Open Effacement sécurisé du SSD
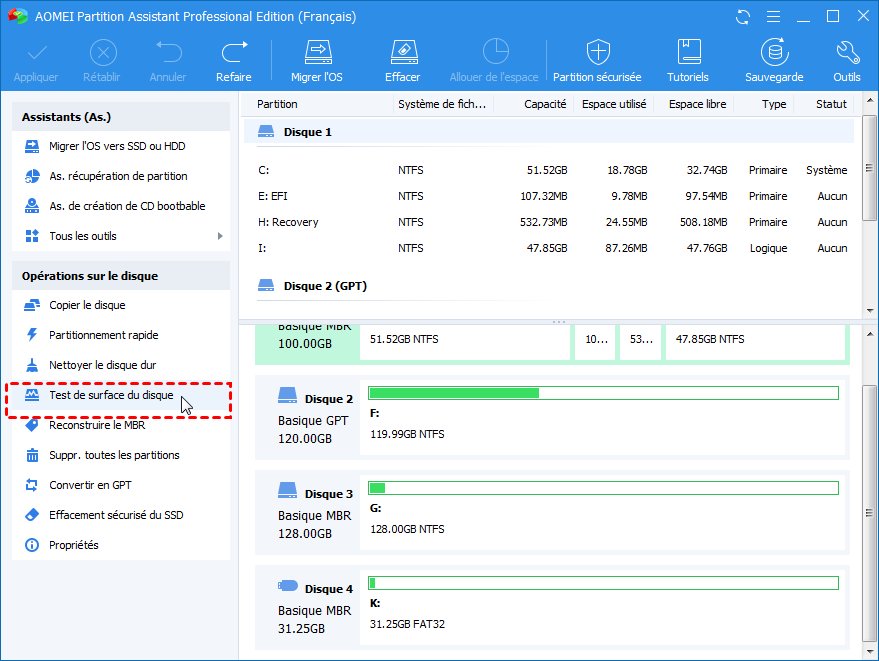The image size is (879, 661). pos(121,515)
